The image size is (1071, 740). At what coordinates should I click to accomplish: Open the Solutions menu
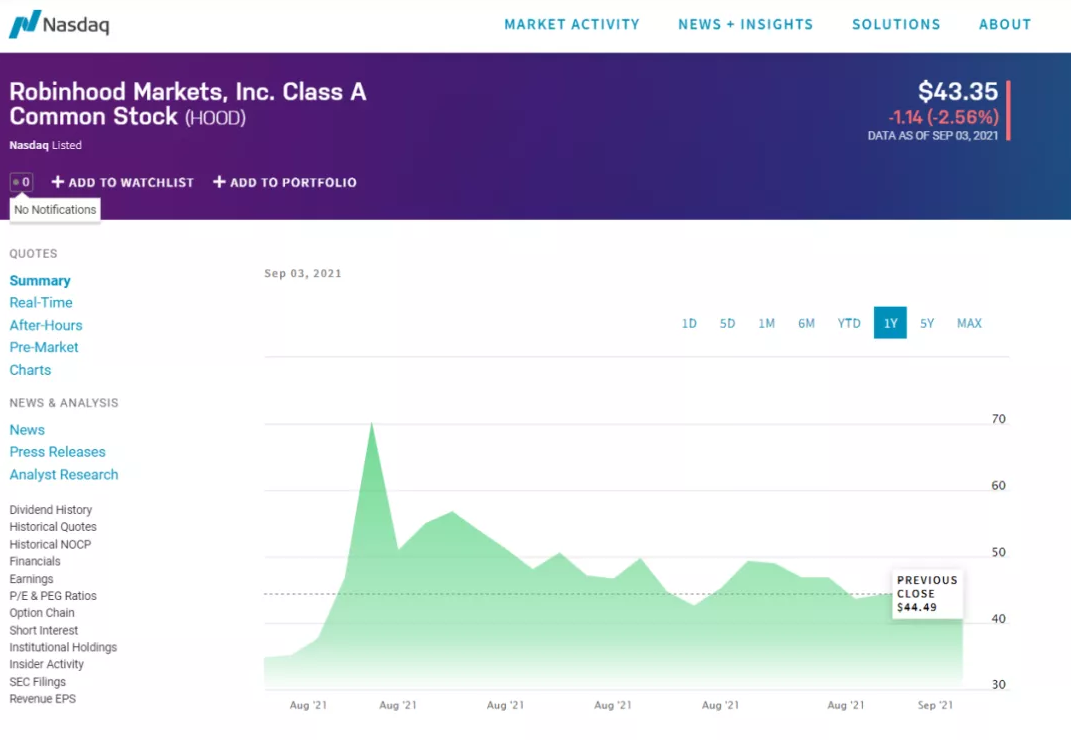(896, 24)
